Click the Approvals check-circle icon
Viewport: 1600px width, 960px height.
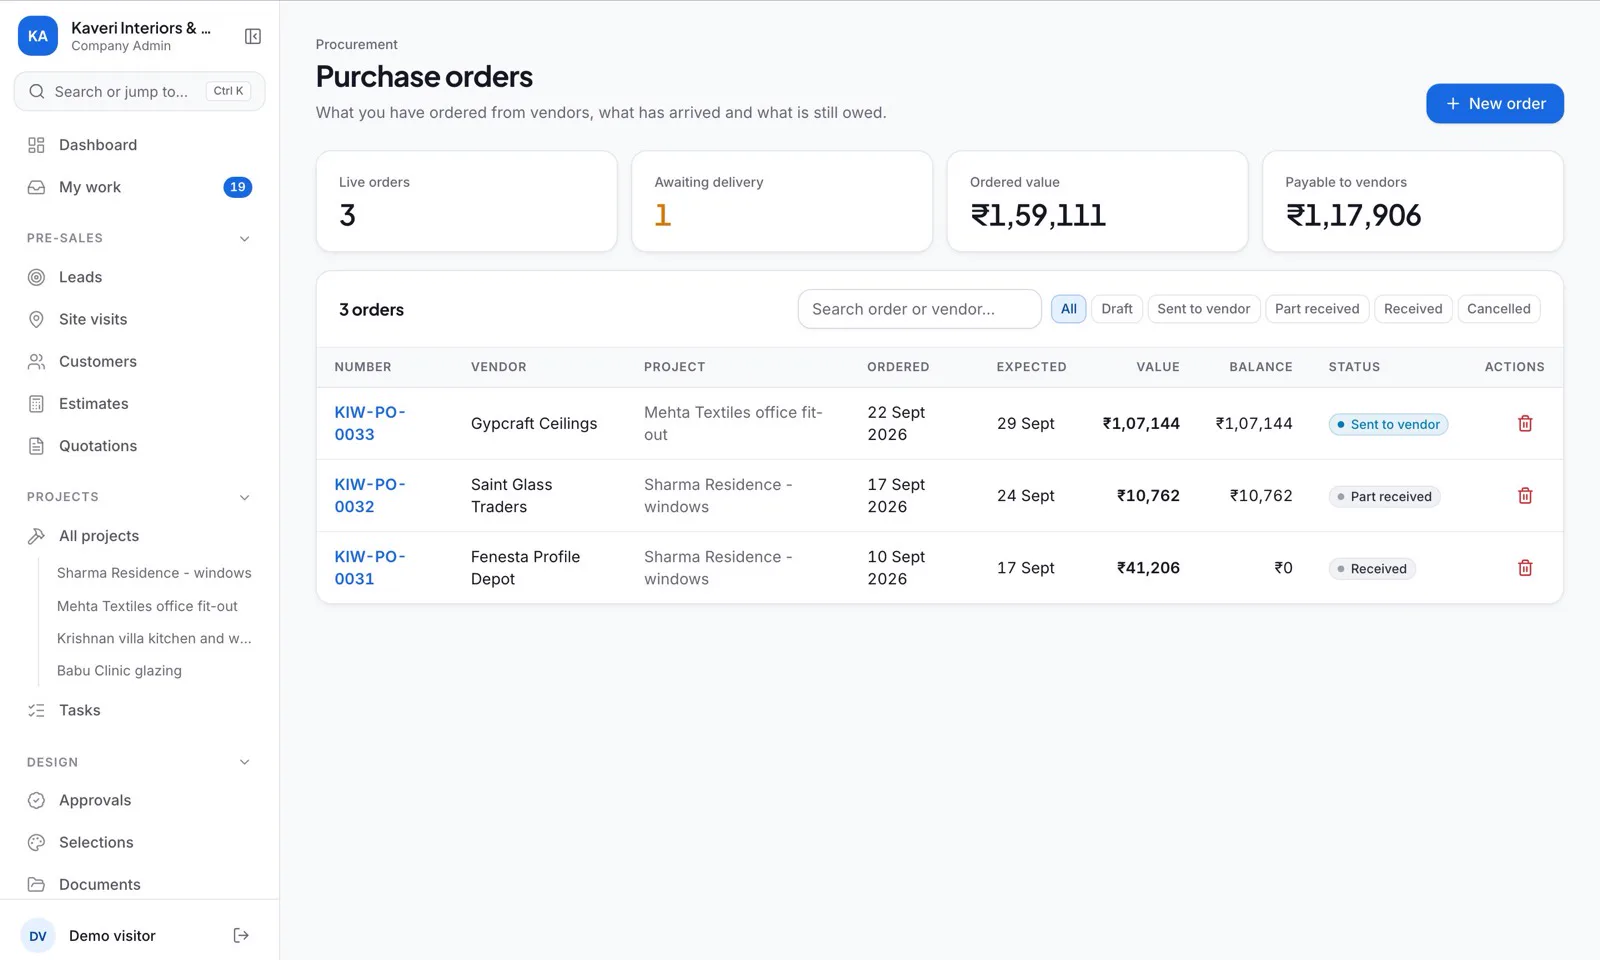(37, 800)
